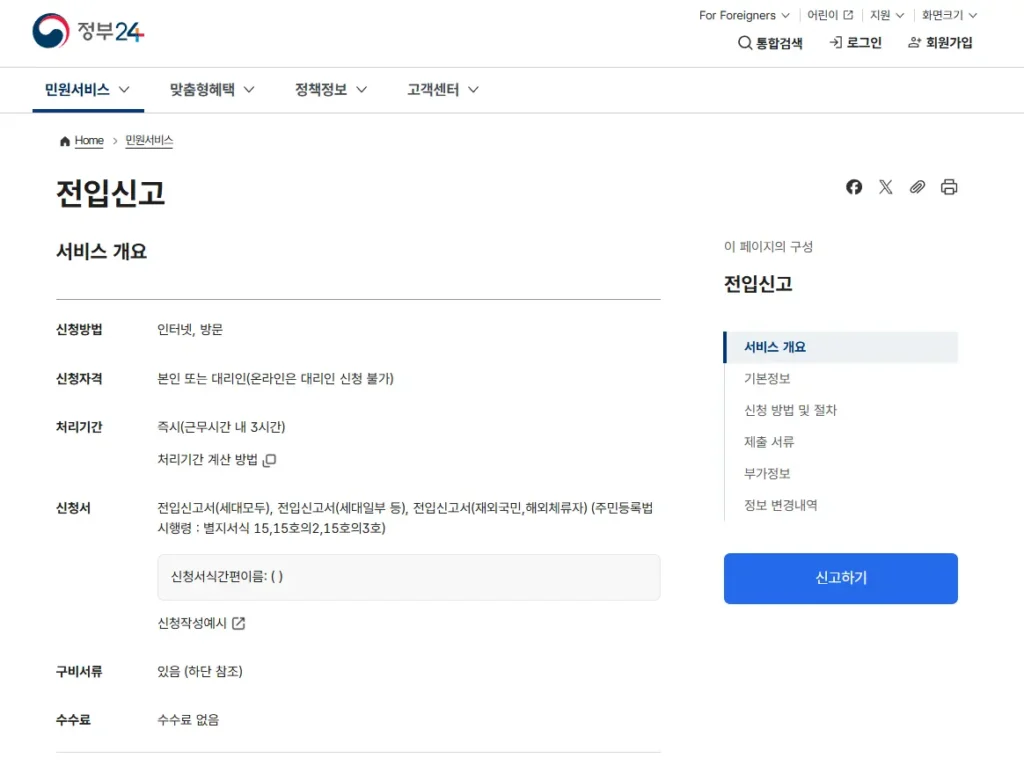Copy the page link using the paperclip icon
This screenshot has width=1024, height=773.
(x=917, y=187)
